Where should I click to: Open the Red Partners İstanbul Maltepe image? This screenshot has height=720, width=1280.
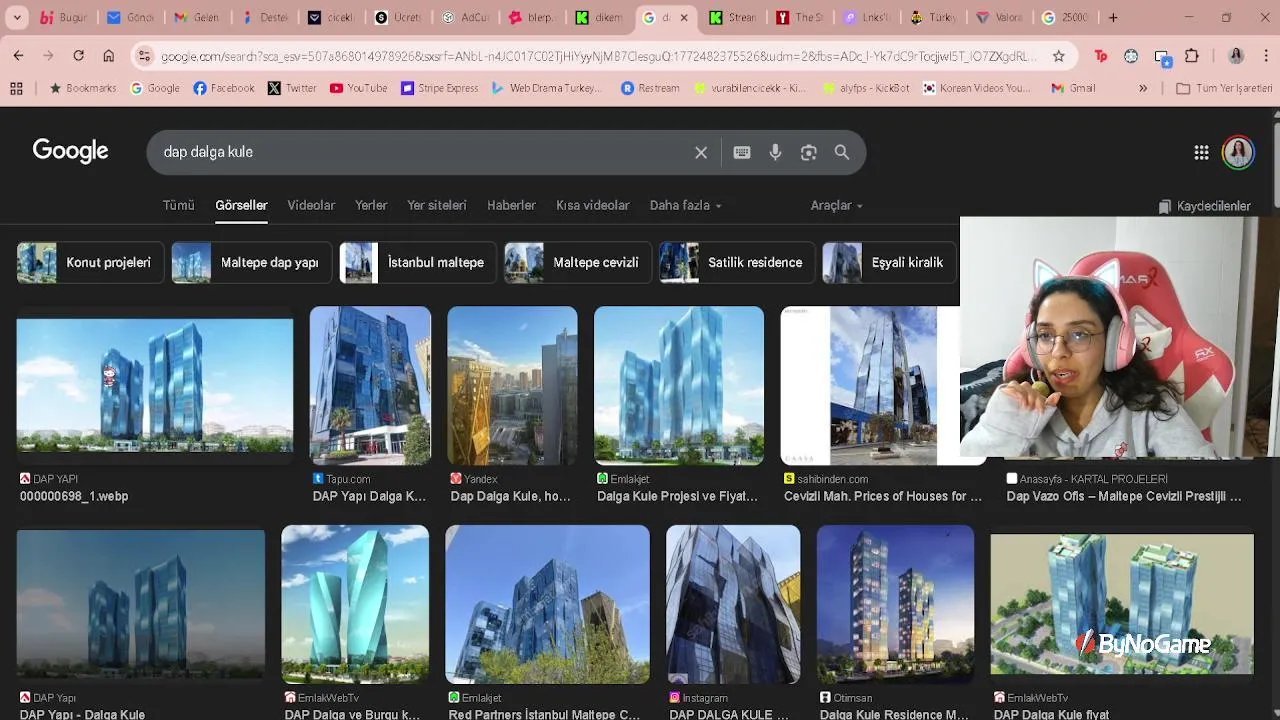tap(547, 604)
